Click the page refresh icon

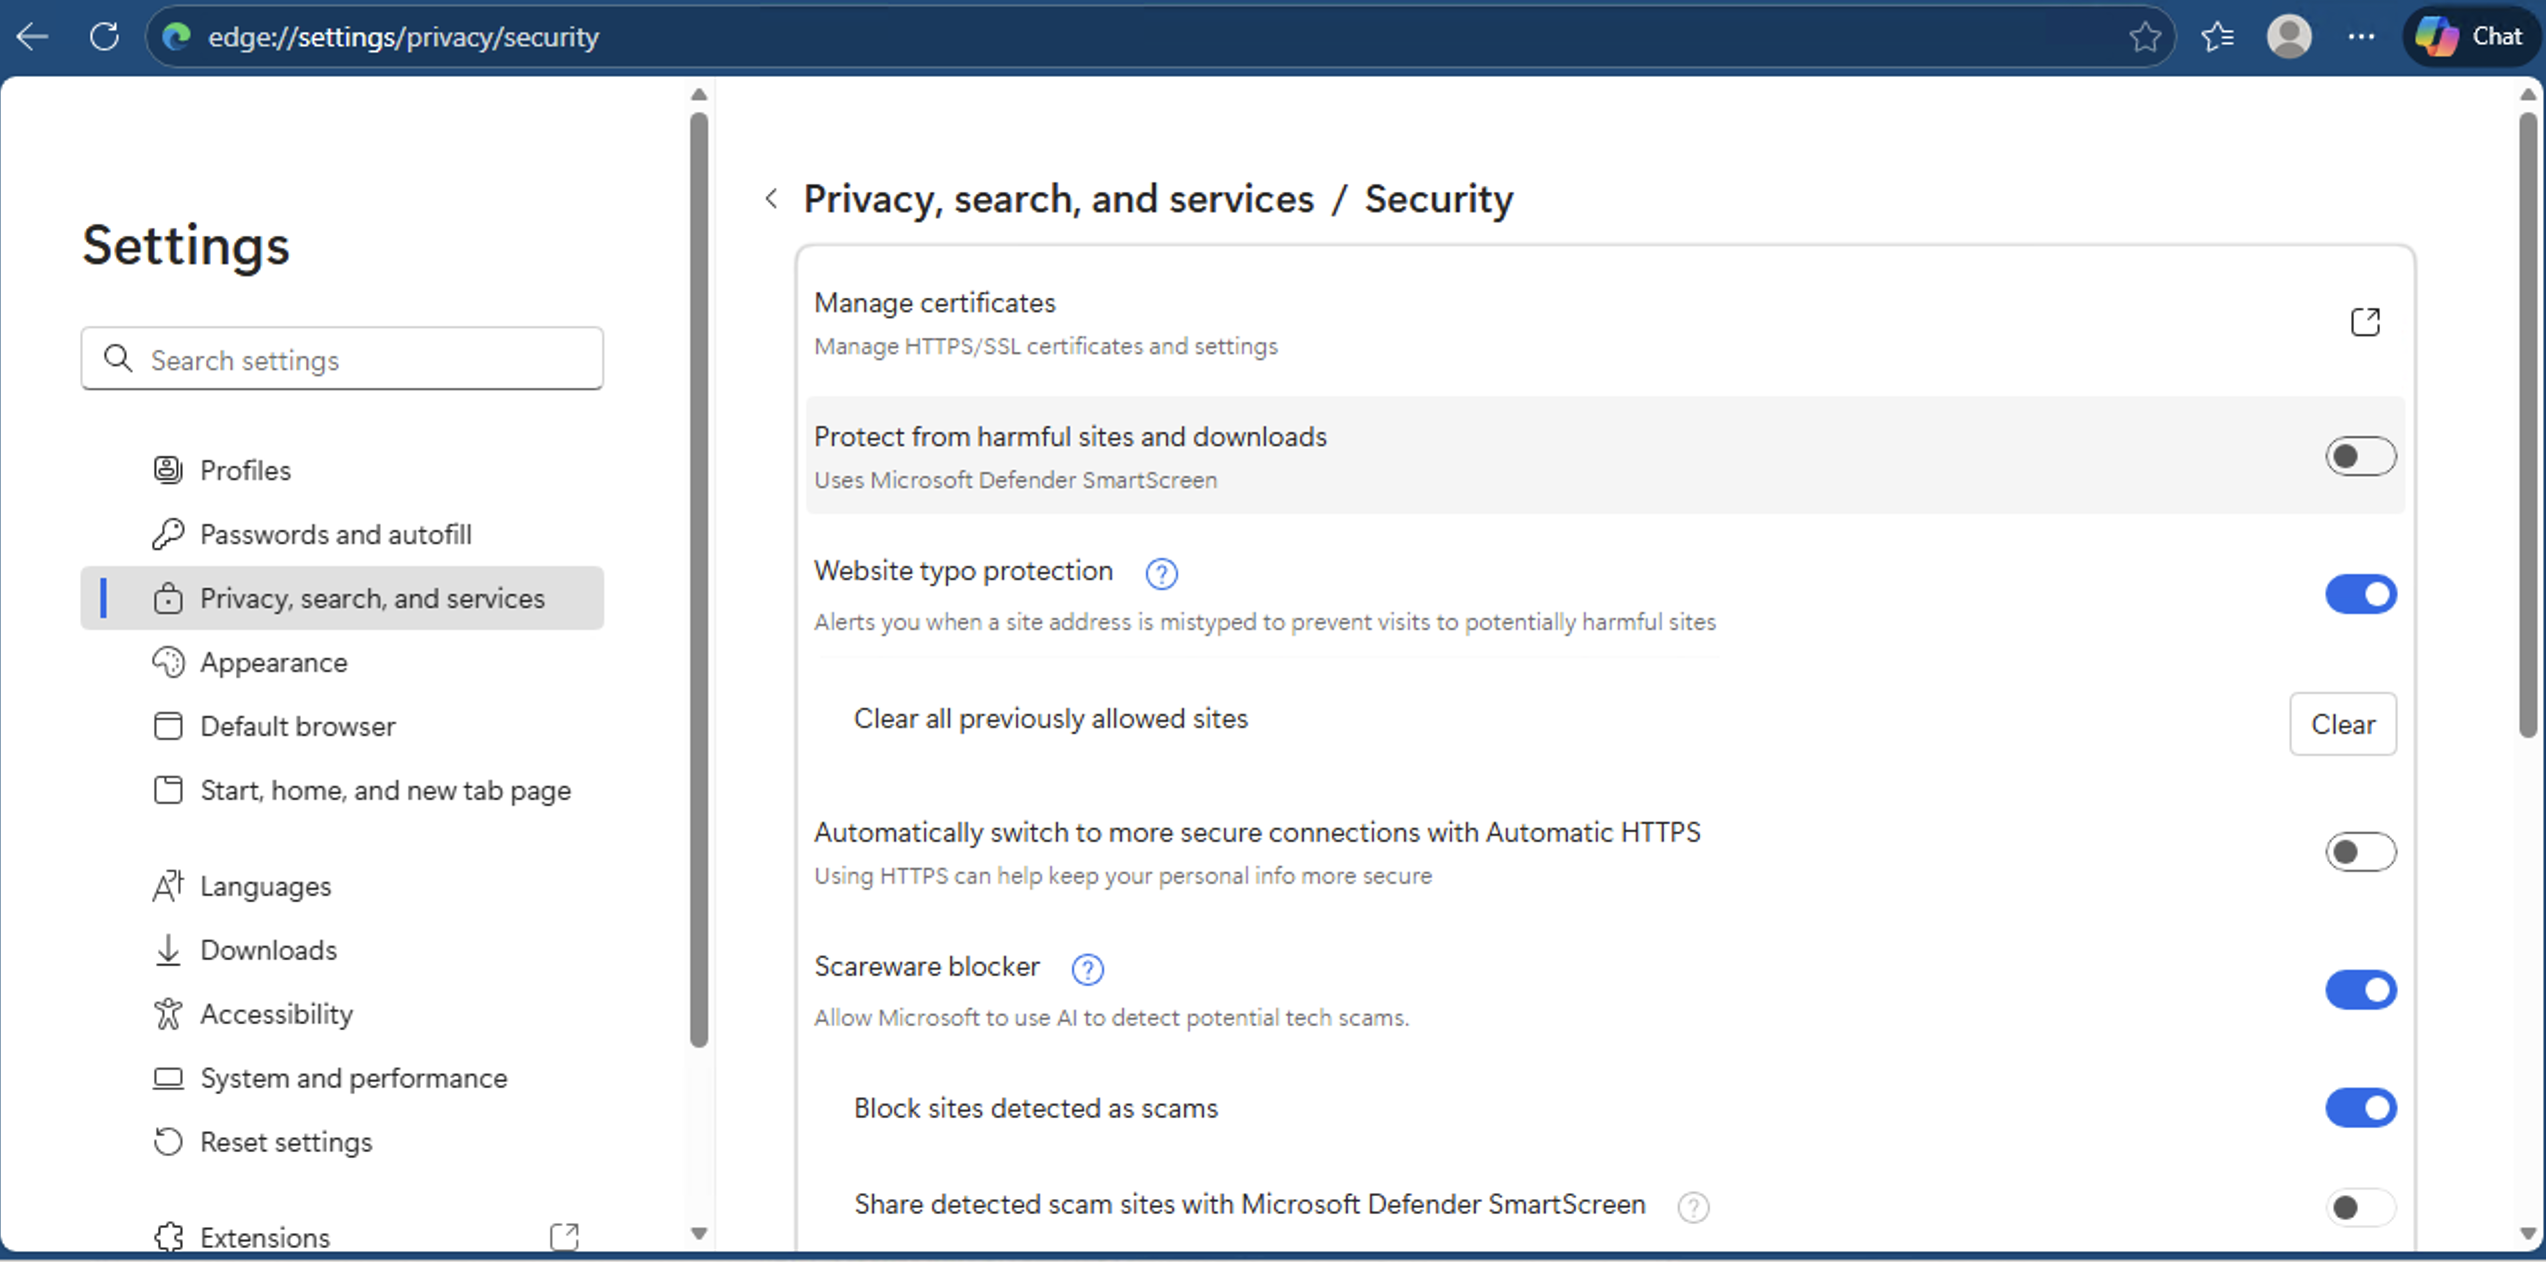pos(104,37)
